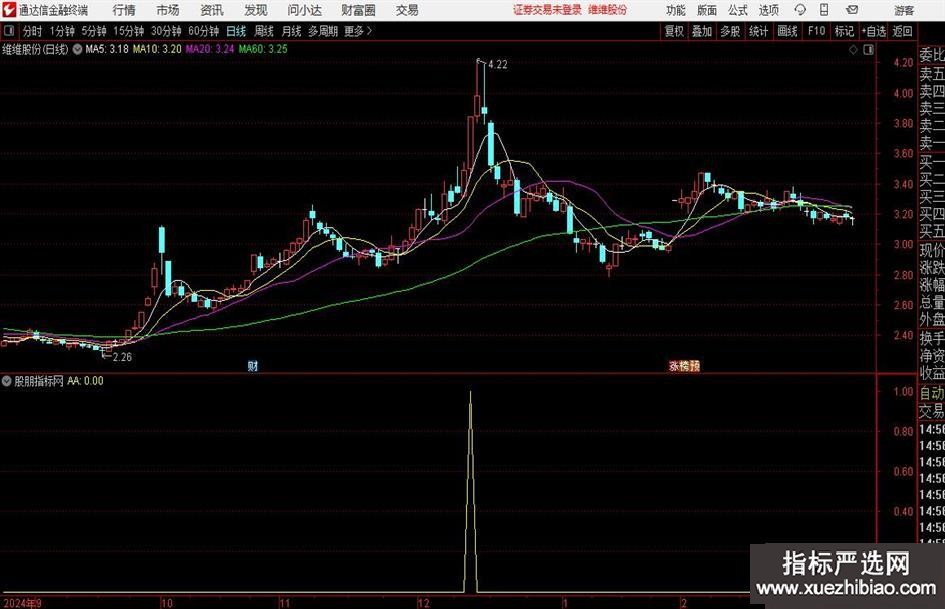Click the month 11 marker on date axis
The width and height of the screenshot is (945, 609).
pyautogui.click(x=284, y=603)
